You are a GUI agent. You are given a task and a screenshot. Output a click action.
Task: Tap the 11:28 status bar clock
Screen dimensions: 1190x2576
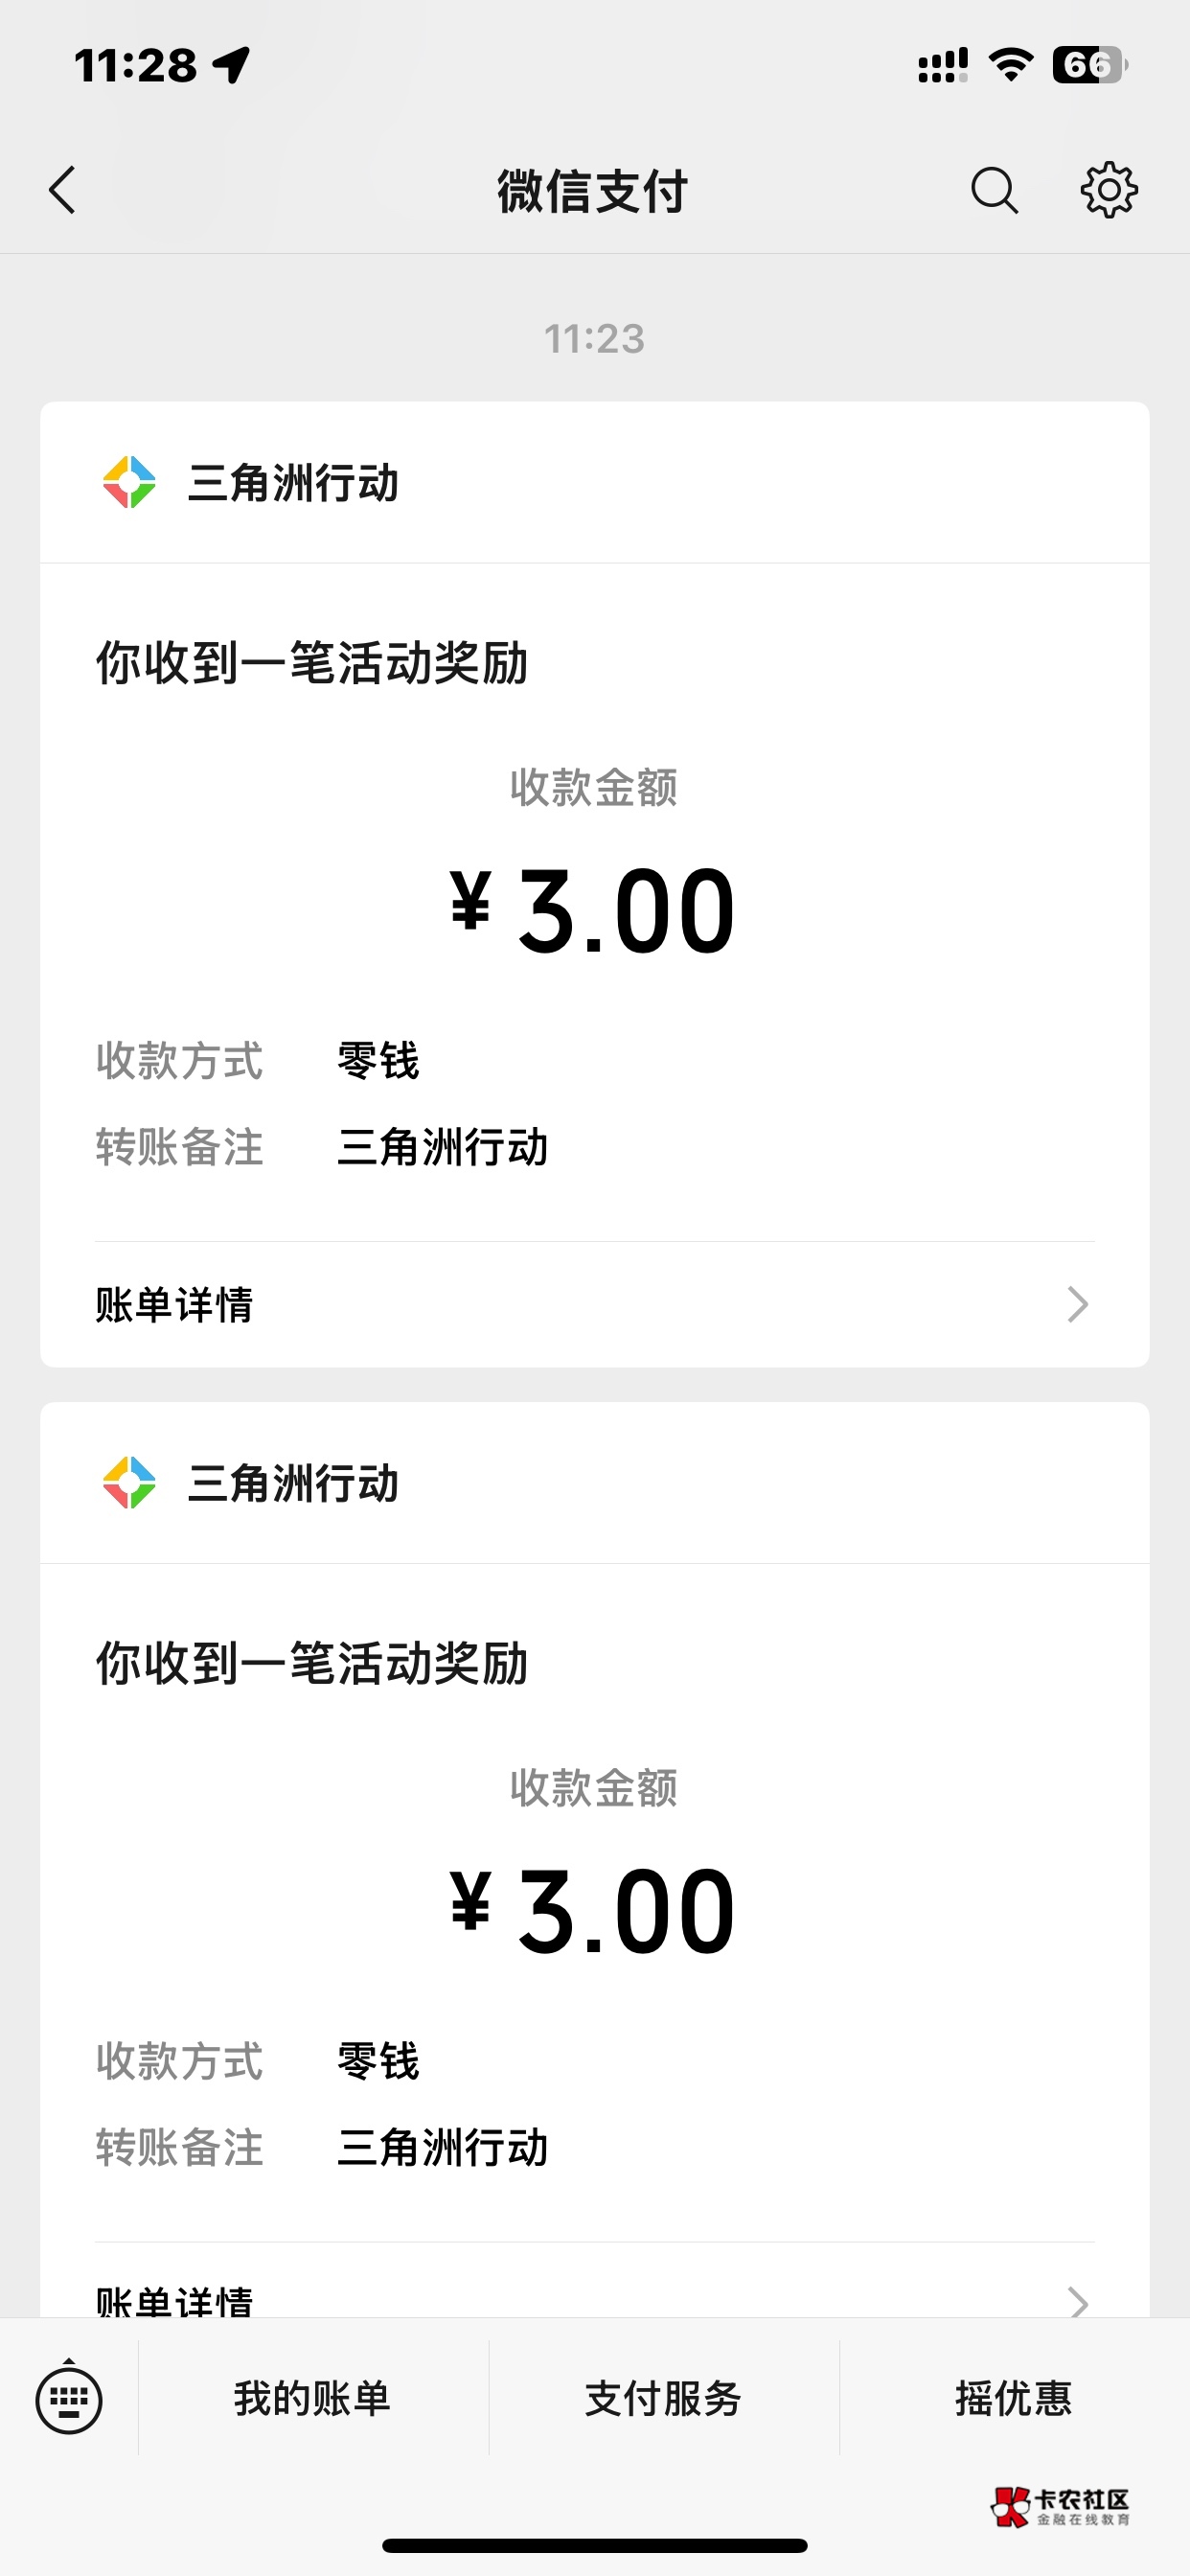136,66
